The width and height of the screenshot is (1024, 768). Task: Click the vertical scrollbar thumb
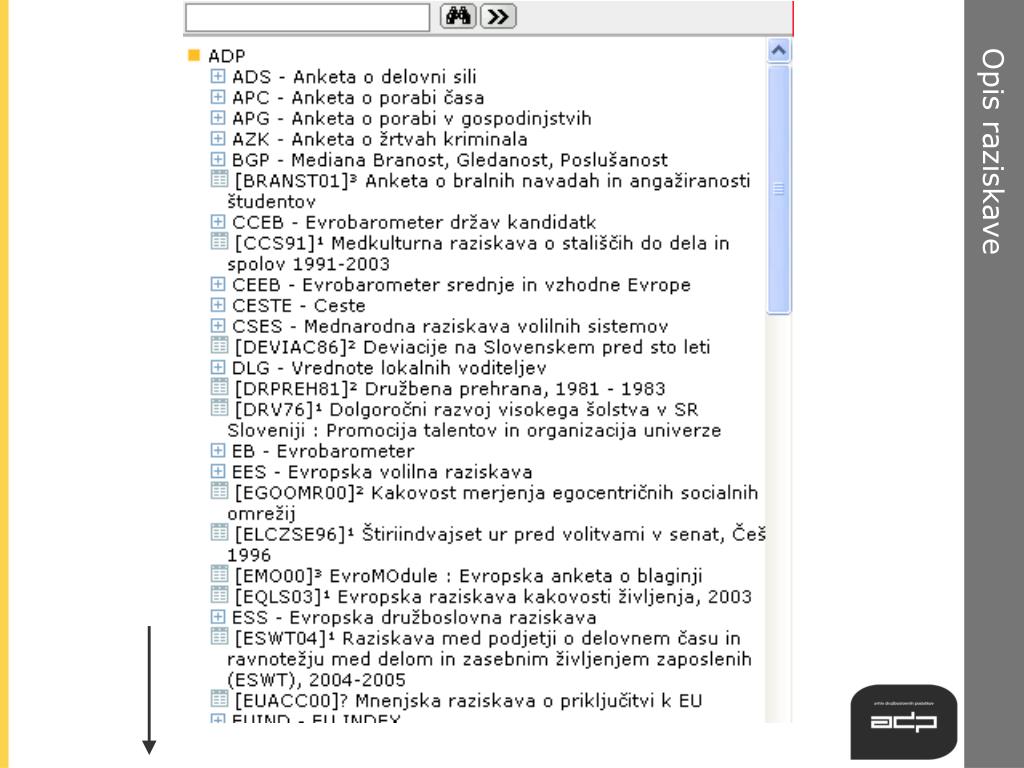[x=778, y=190]
